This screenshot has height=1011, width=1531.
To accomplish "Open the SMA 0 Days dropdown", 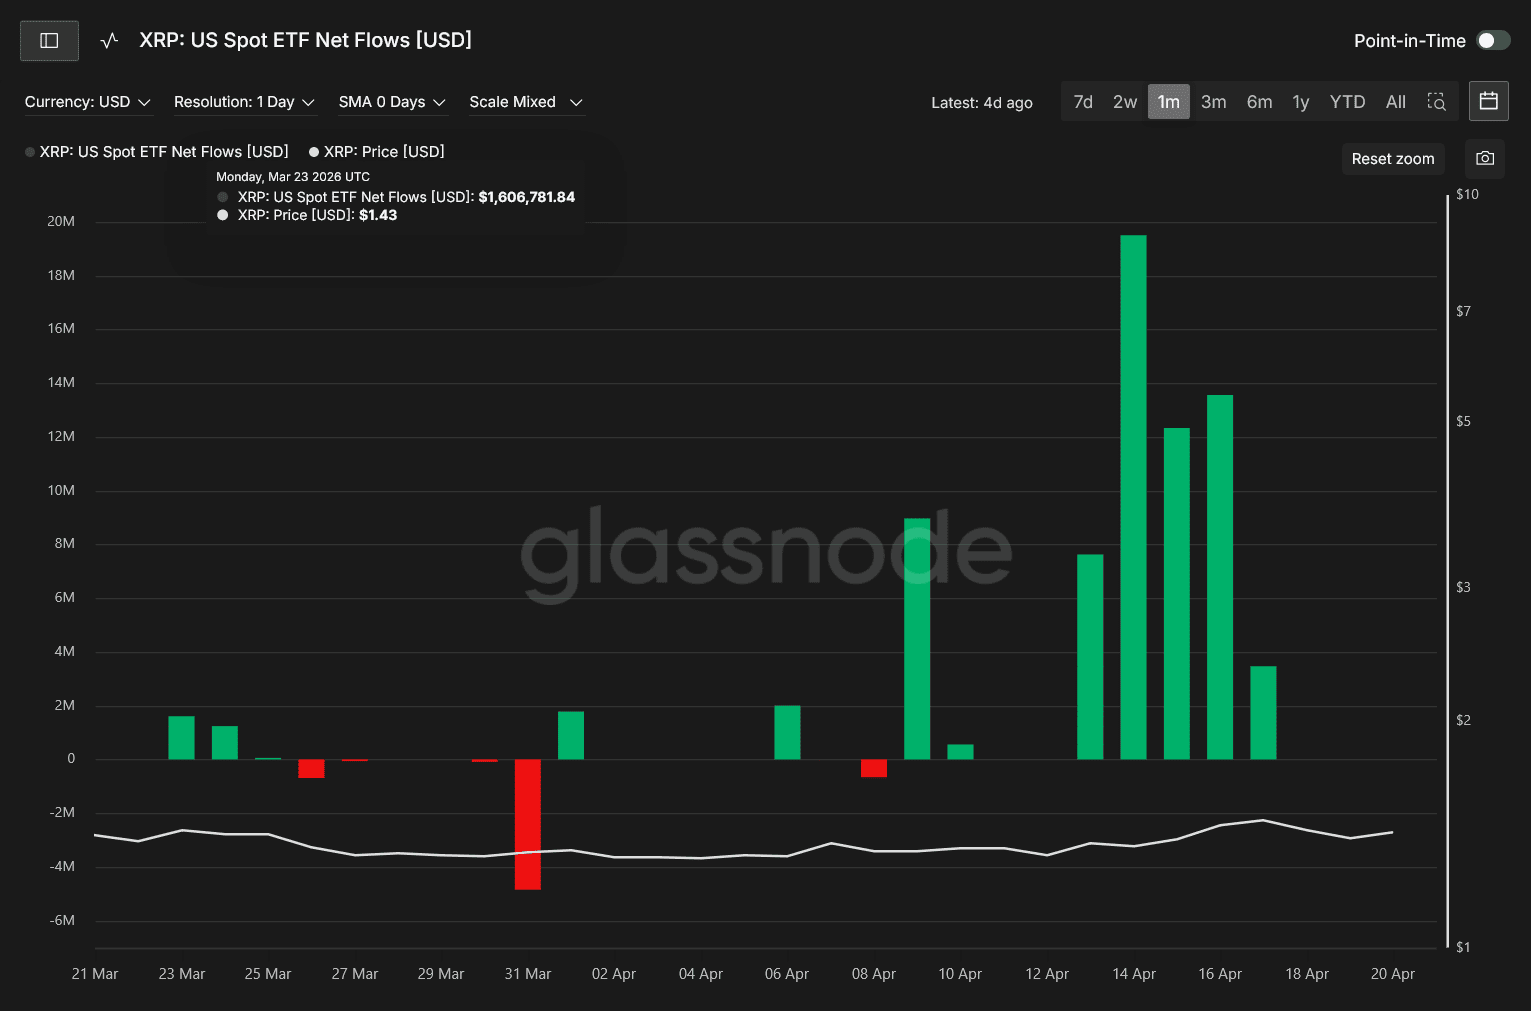I will [391, 102].
